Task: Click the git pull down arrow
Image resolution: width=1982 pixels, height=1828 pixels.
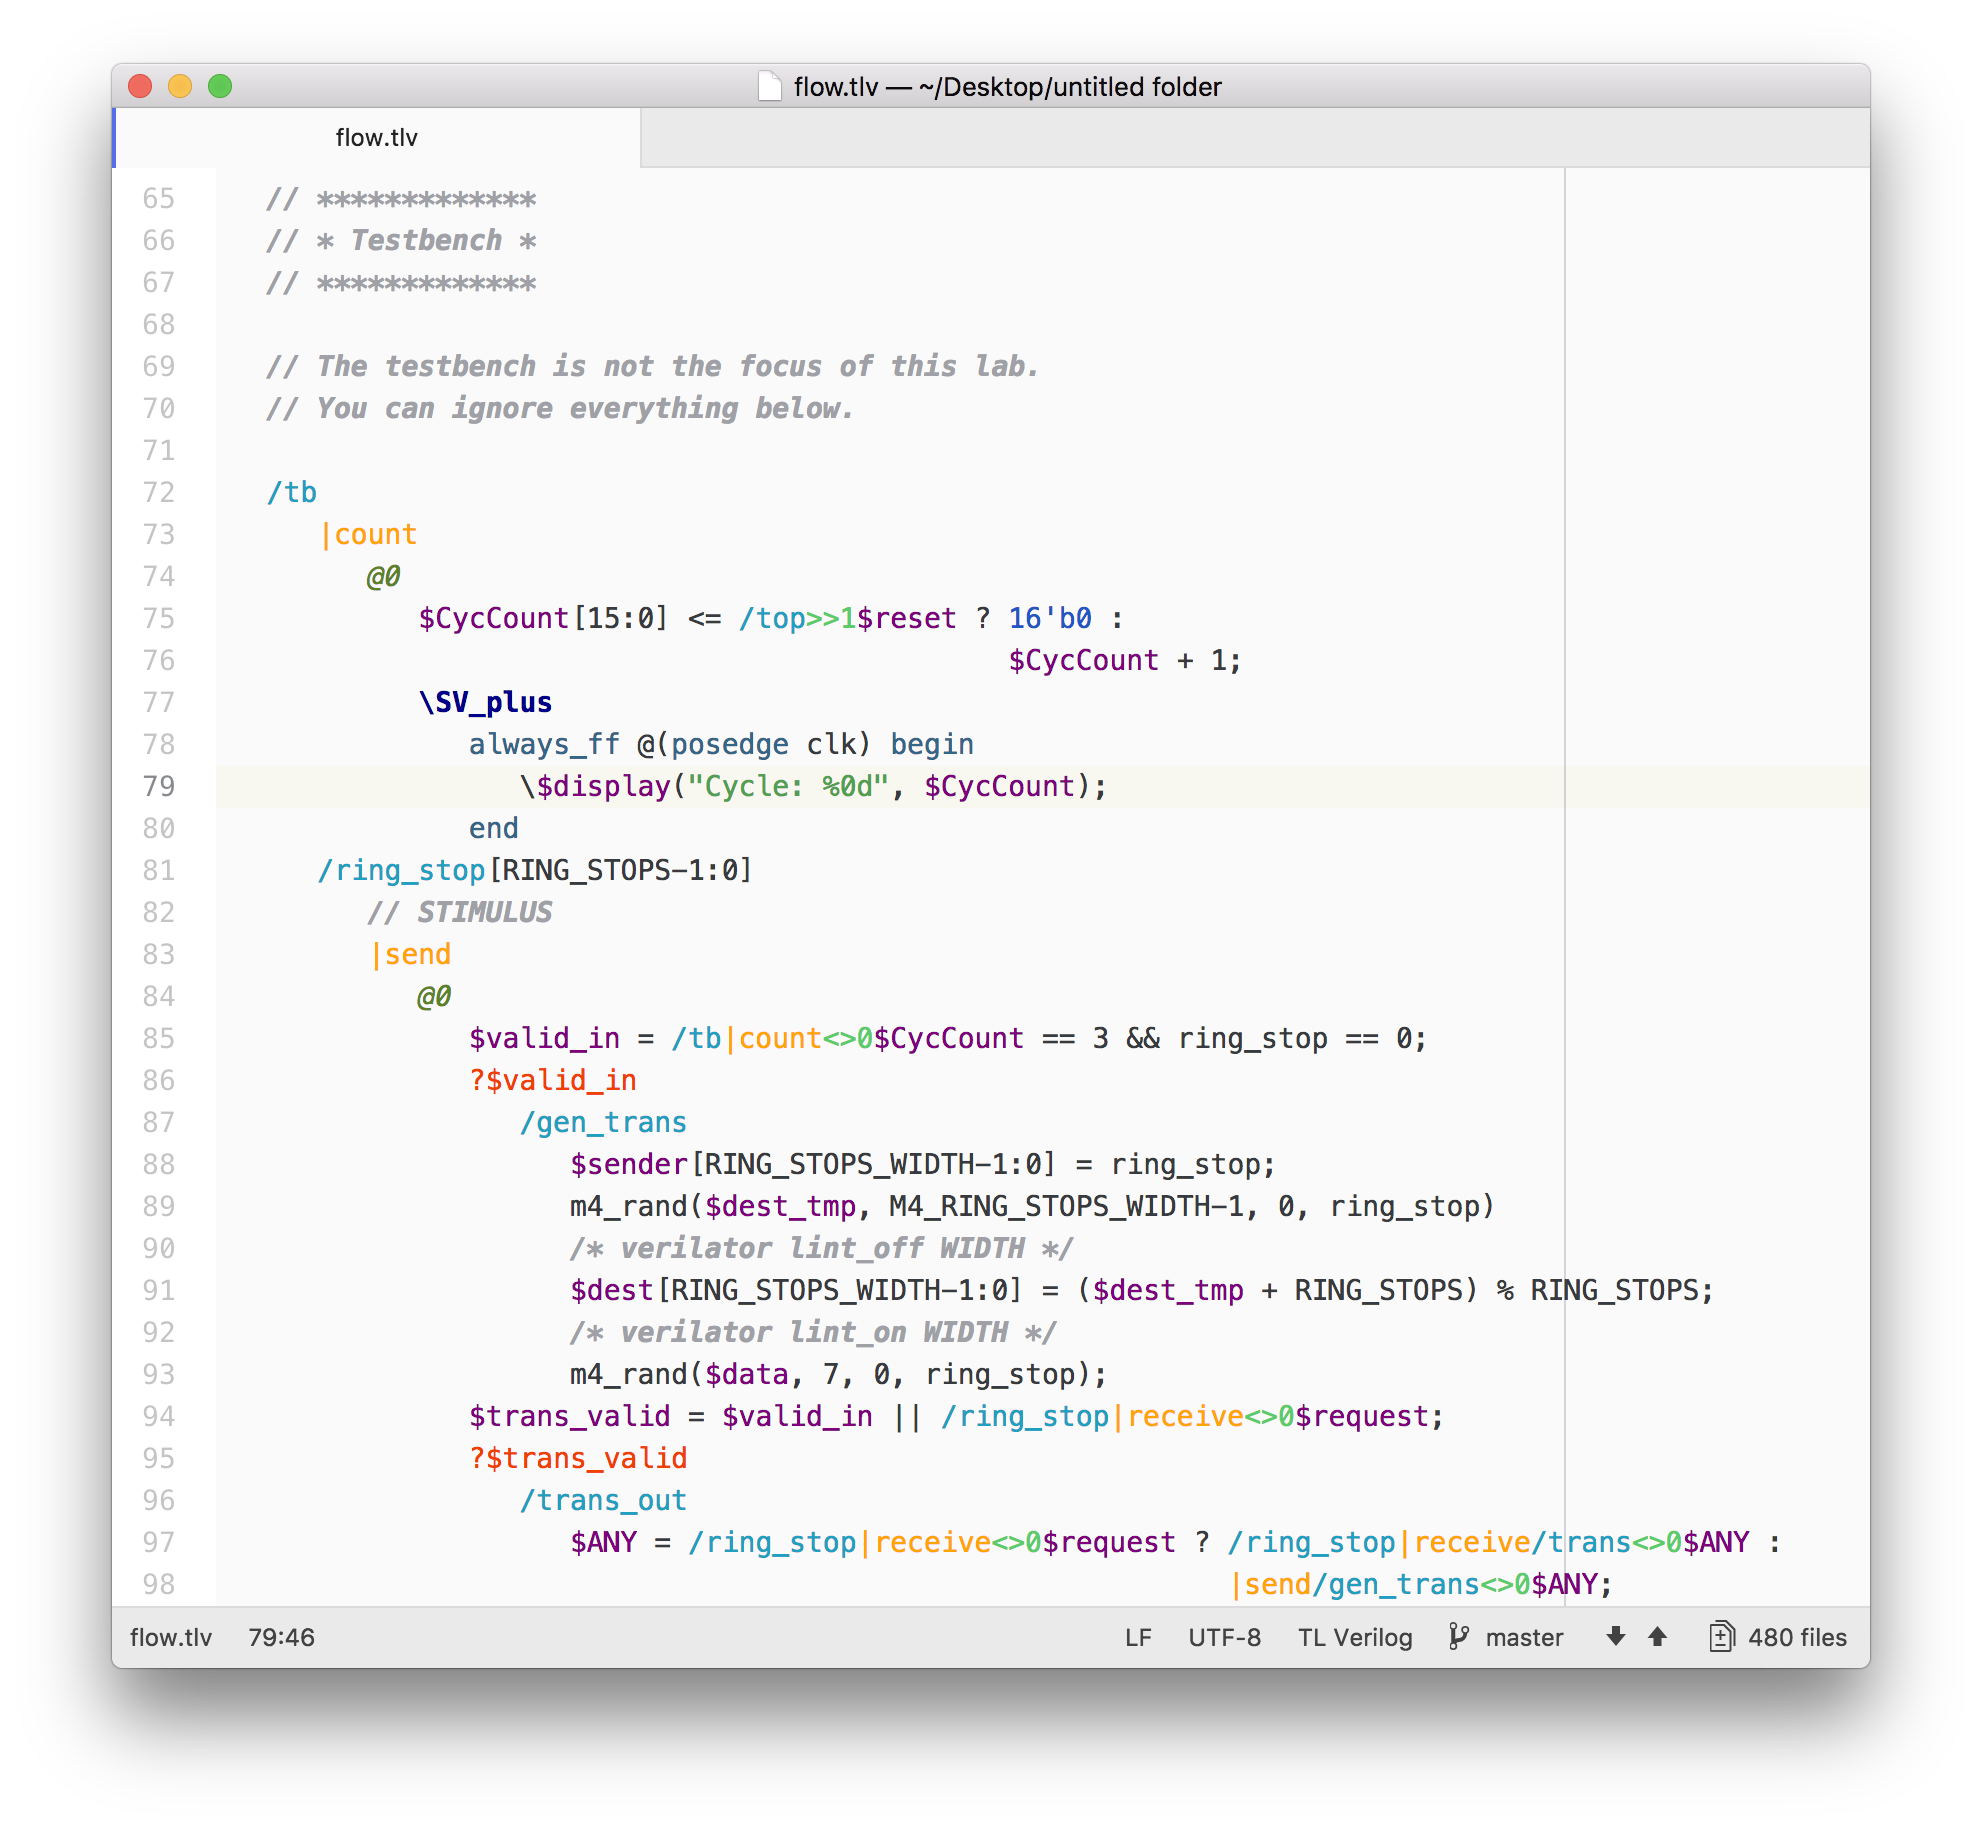Action: click(x=1615, y=1637)
